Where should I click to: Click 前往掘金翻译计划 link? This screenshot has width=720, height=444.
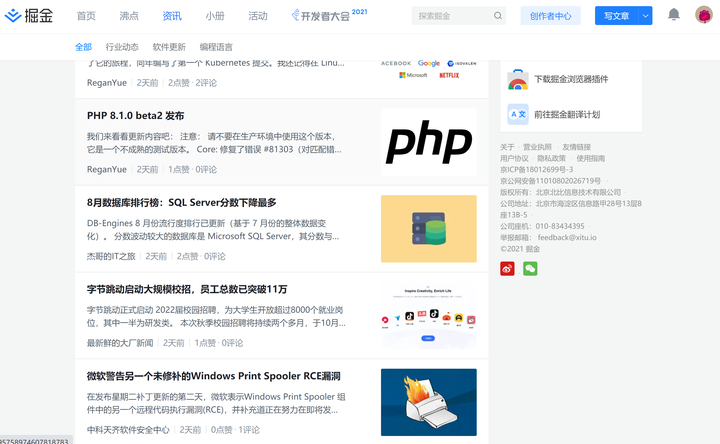[567, 114]
